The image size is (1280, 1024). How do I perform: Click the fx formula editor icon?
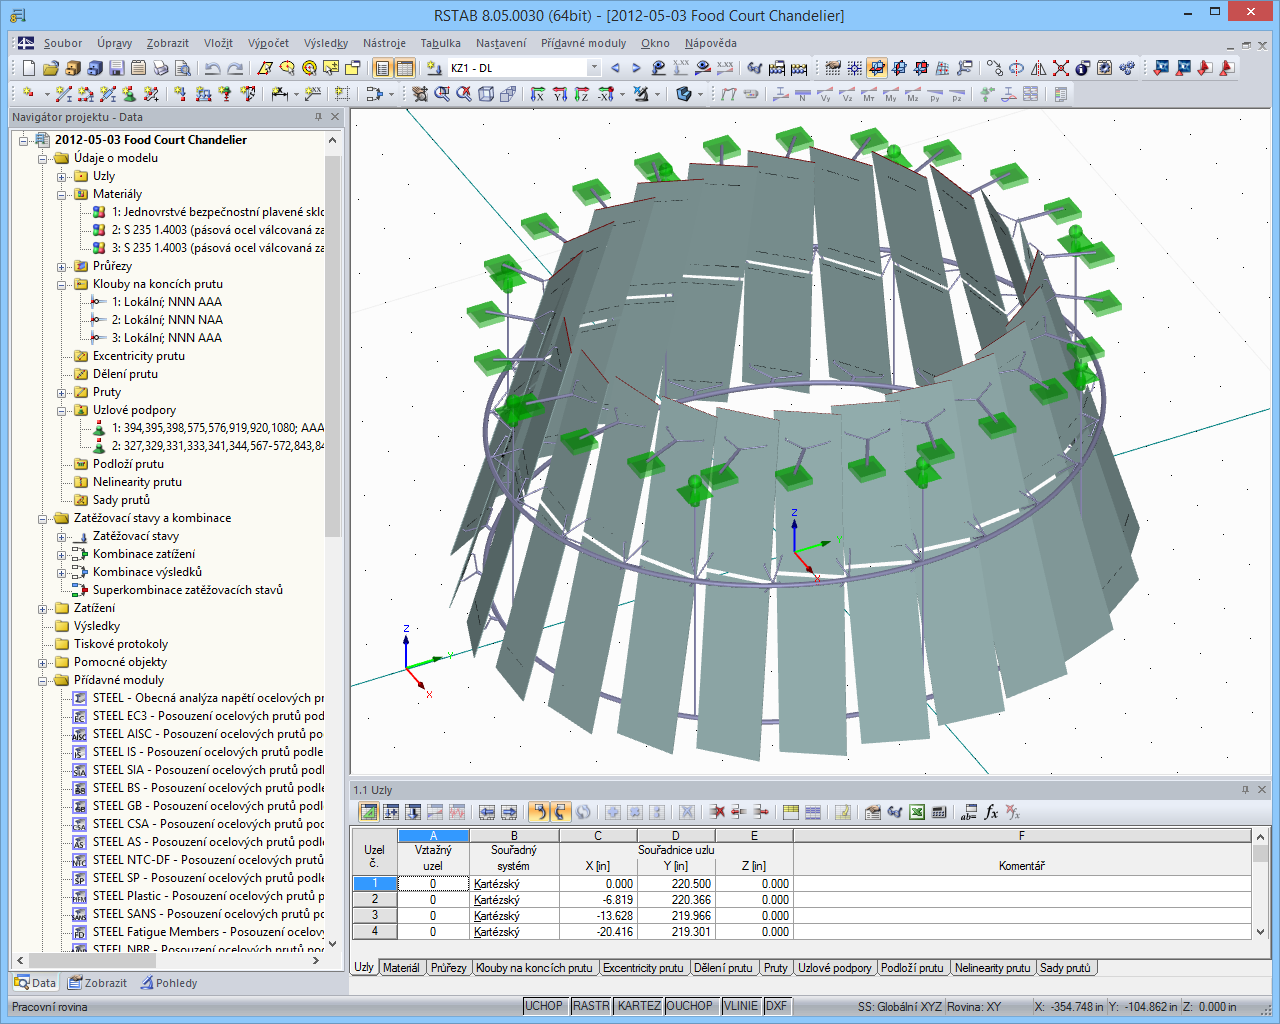(x=991, y=812)
